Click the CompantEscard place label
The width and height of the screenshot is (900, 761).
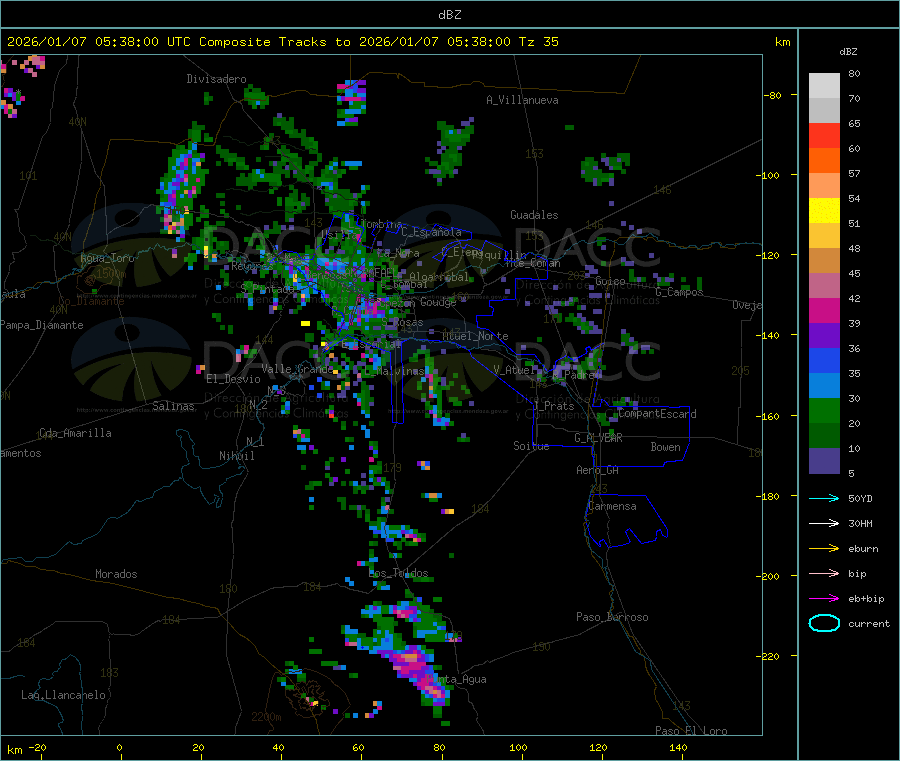(657, 414)
